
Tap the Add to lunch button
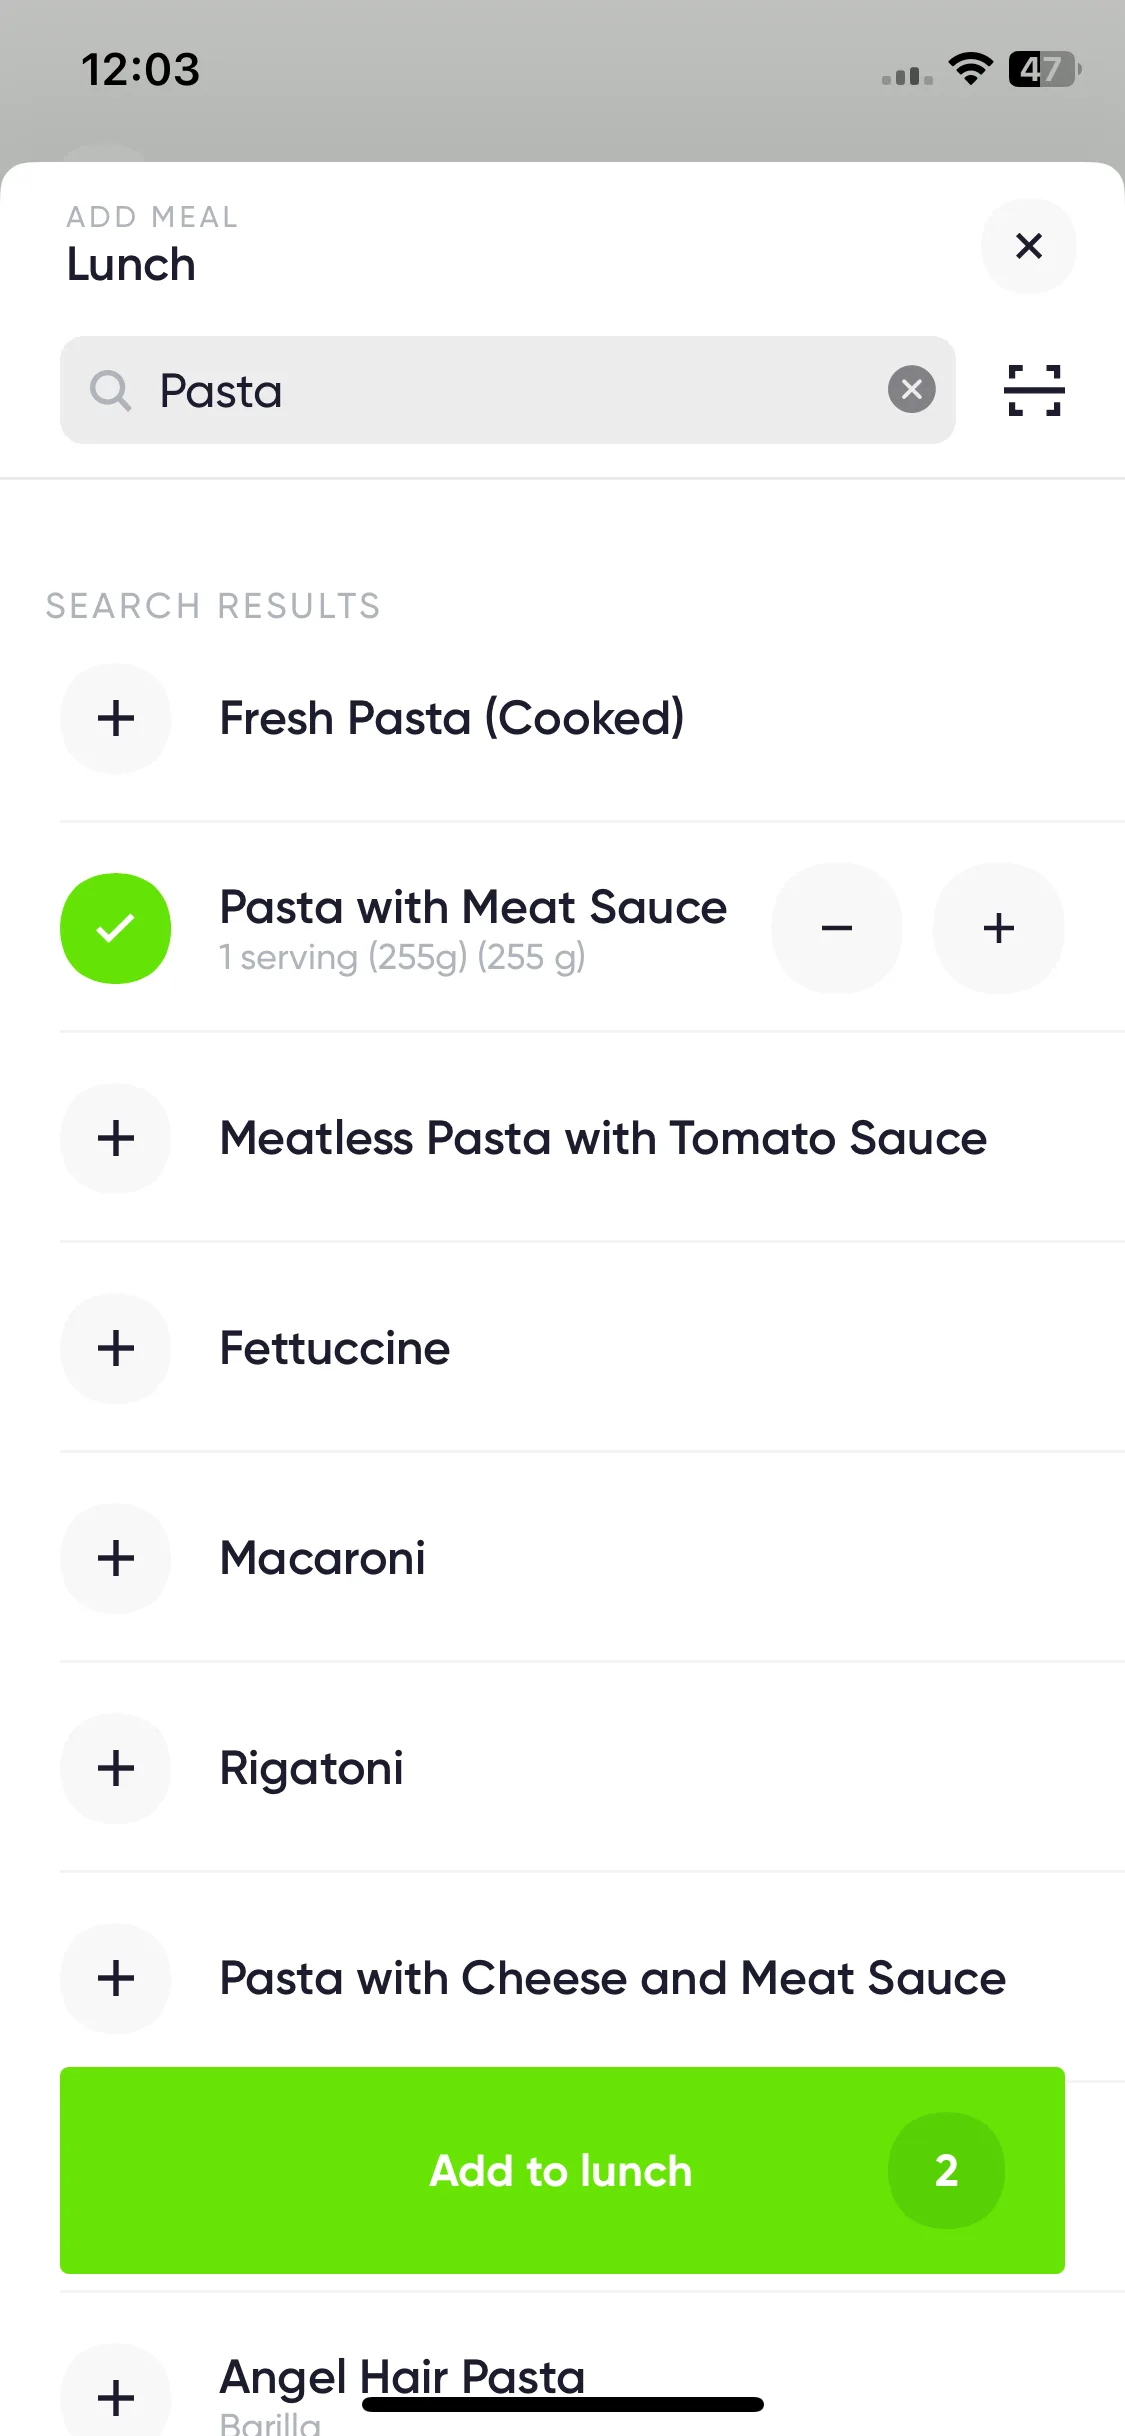[x=562, y=2170]
